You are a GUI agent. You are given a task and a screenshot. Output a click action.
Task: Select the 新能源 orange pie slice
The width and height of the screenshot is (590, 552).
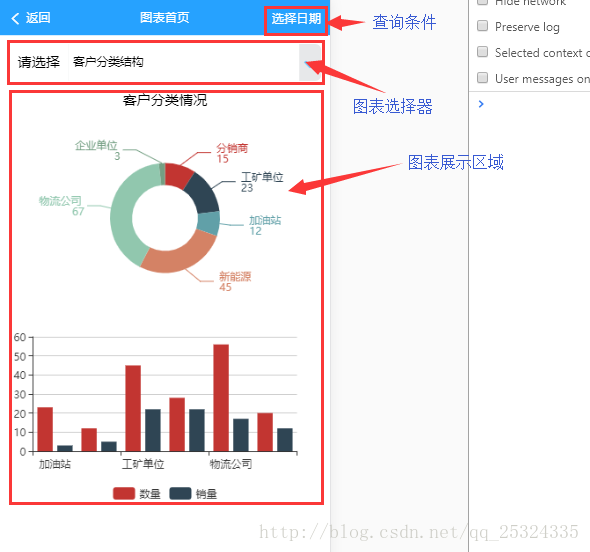[180, 253]
